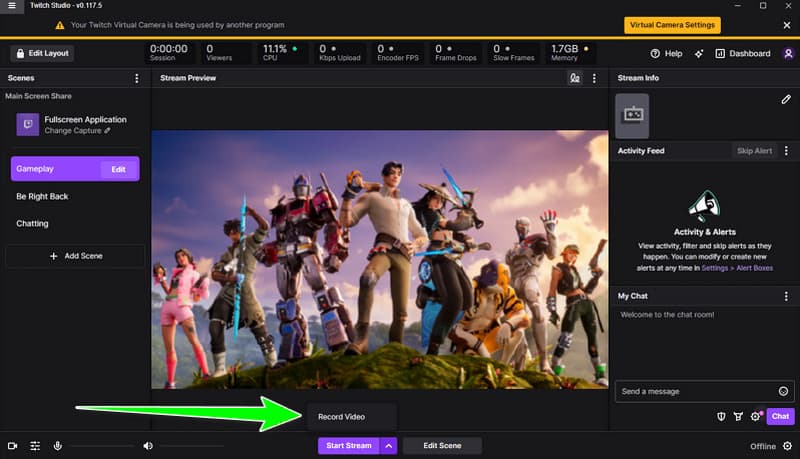The image size is (800, 459).
Task: Open the hamburger main menu
Action: [x=12, y=6]
